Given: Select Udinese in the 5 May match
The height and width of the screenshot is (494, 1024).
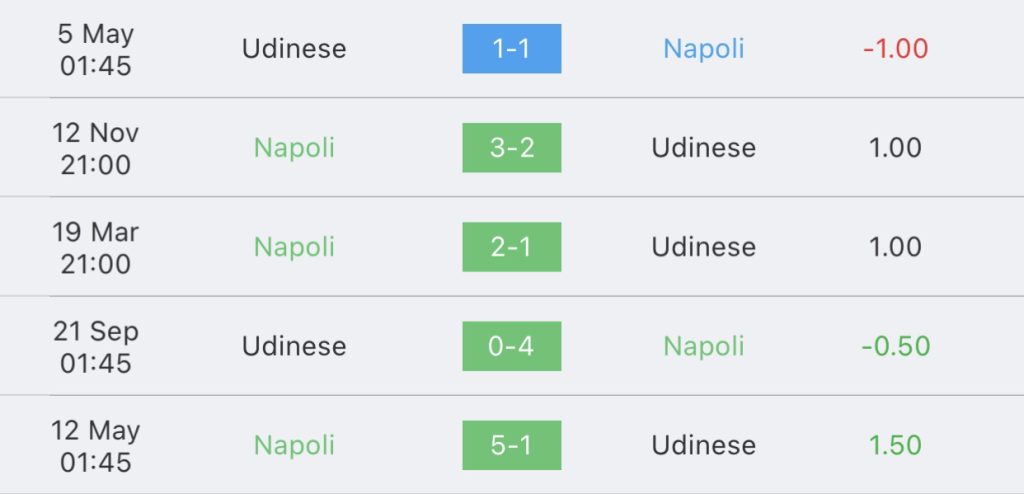Looking at the screenshot, I should point(294,49).
